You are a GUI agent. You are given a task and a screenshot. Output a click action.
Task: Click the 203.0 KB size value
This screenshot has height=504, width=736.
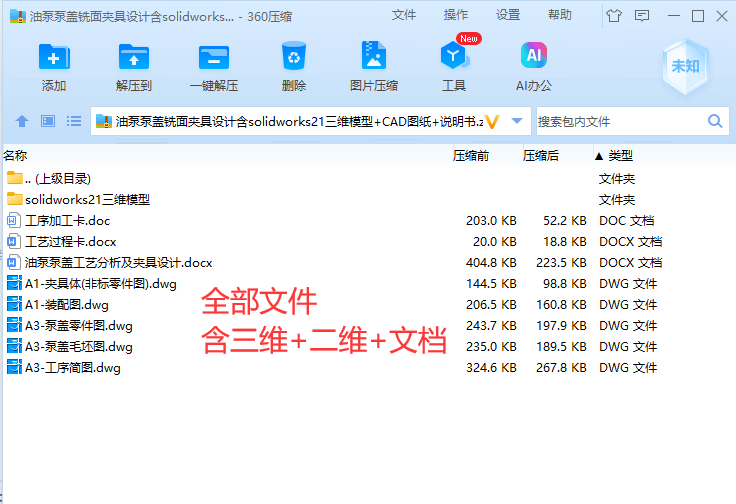[491, 221]
